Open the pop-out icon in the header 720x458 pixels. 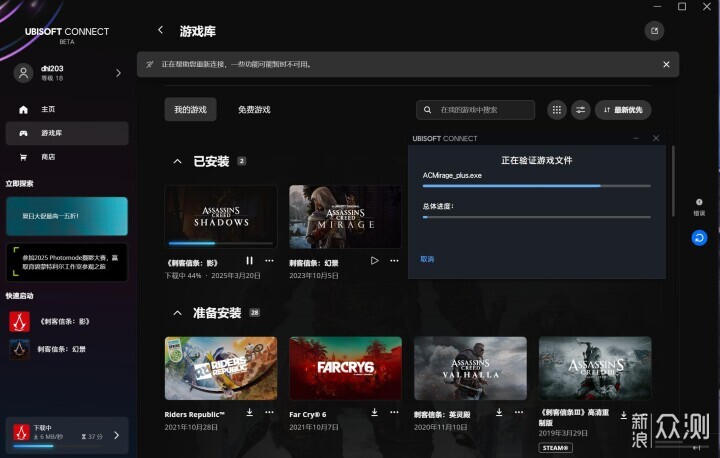(x=654, y=31)
